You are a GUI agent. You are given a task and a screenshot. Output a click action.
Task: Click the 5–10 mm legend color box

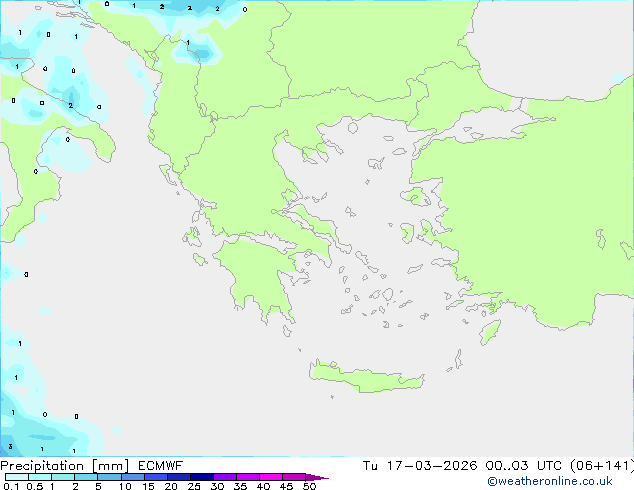tap(109, 477)
